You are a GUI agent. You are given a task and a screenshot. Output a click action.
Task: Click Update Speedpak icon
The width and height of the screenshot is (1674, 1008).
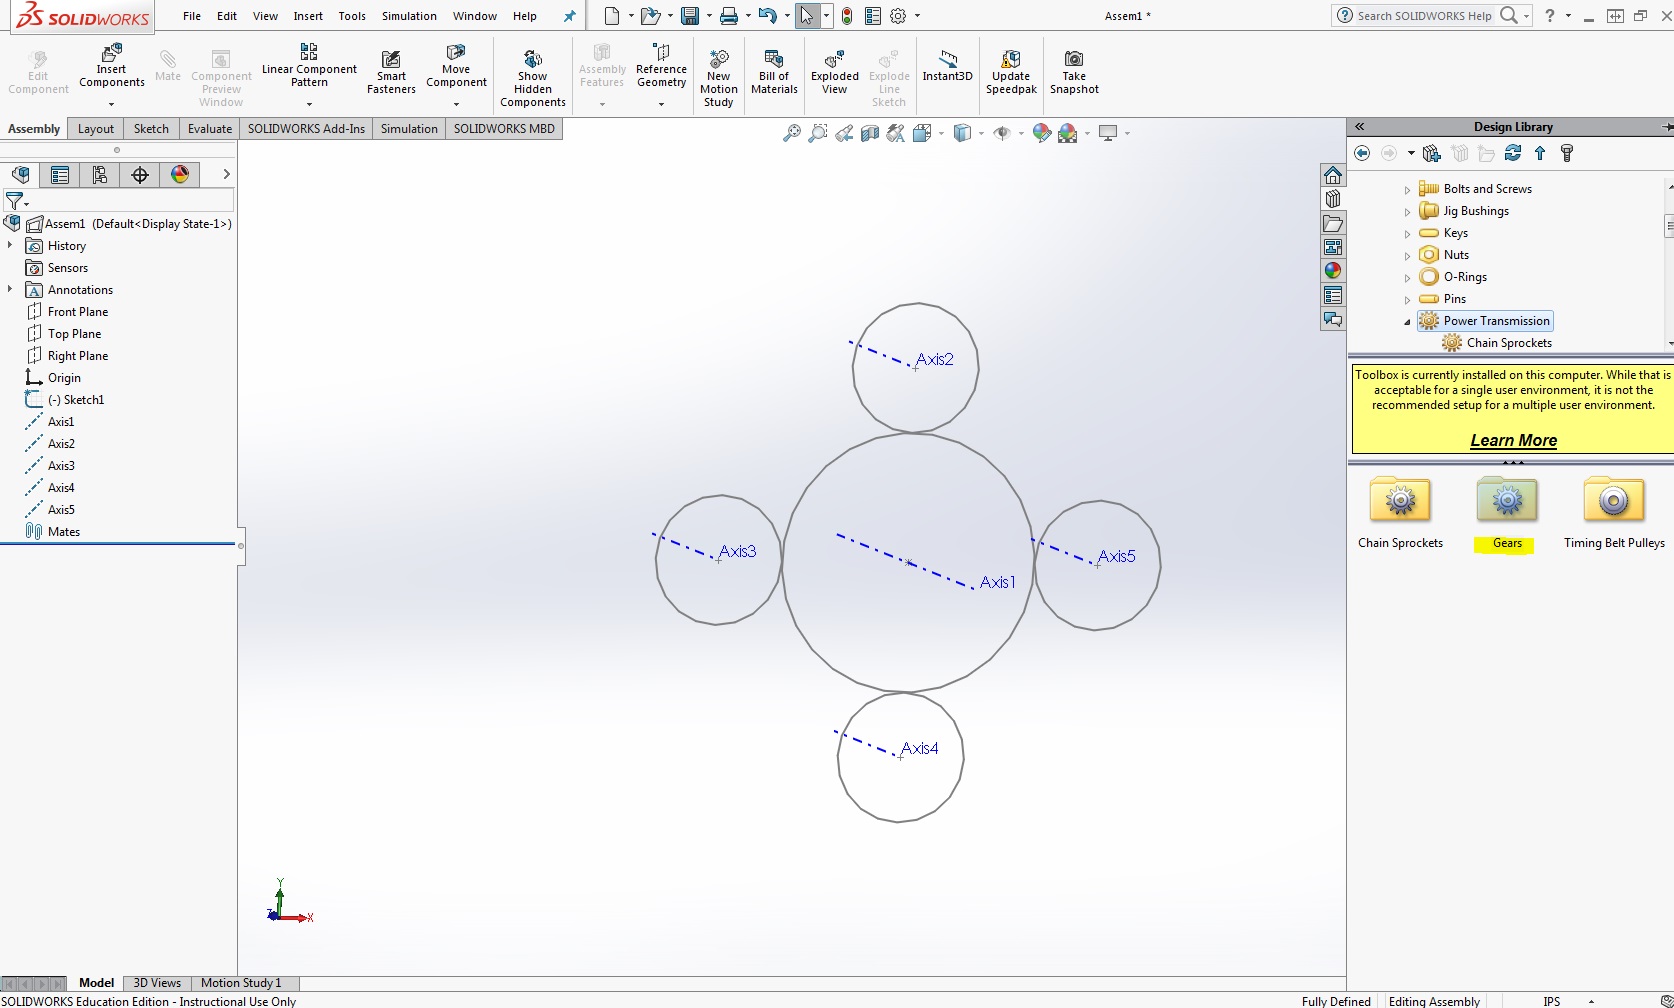coord(1011,72)
